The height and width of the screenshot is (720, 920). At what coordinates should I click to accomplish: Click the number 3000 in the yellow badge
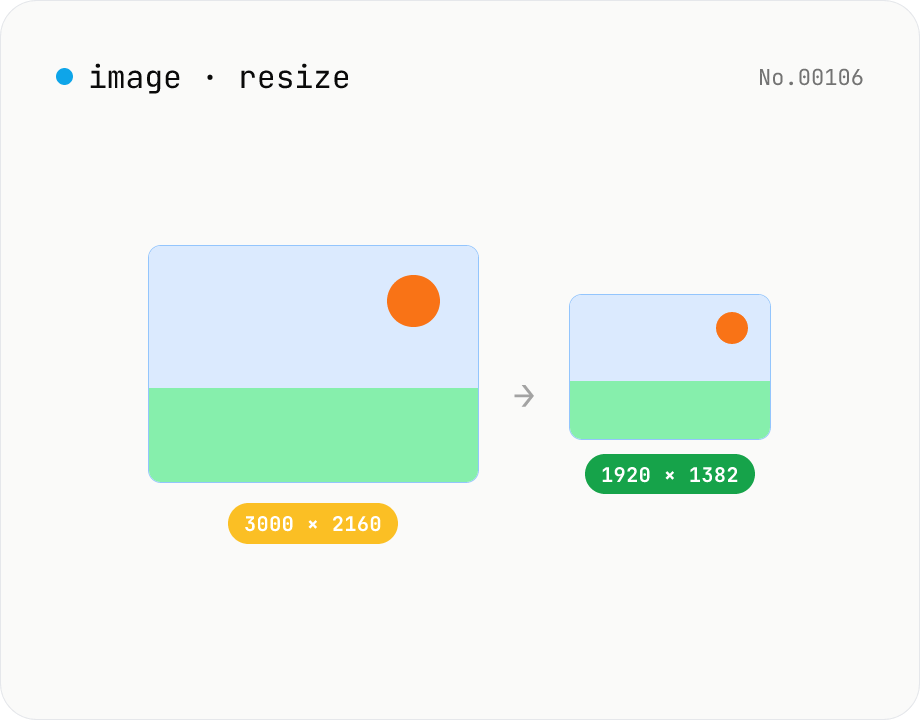pos(269,524)
